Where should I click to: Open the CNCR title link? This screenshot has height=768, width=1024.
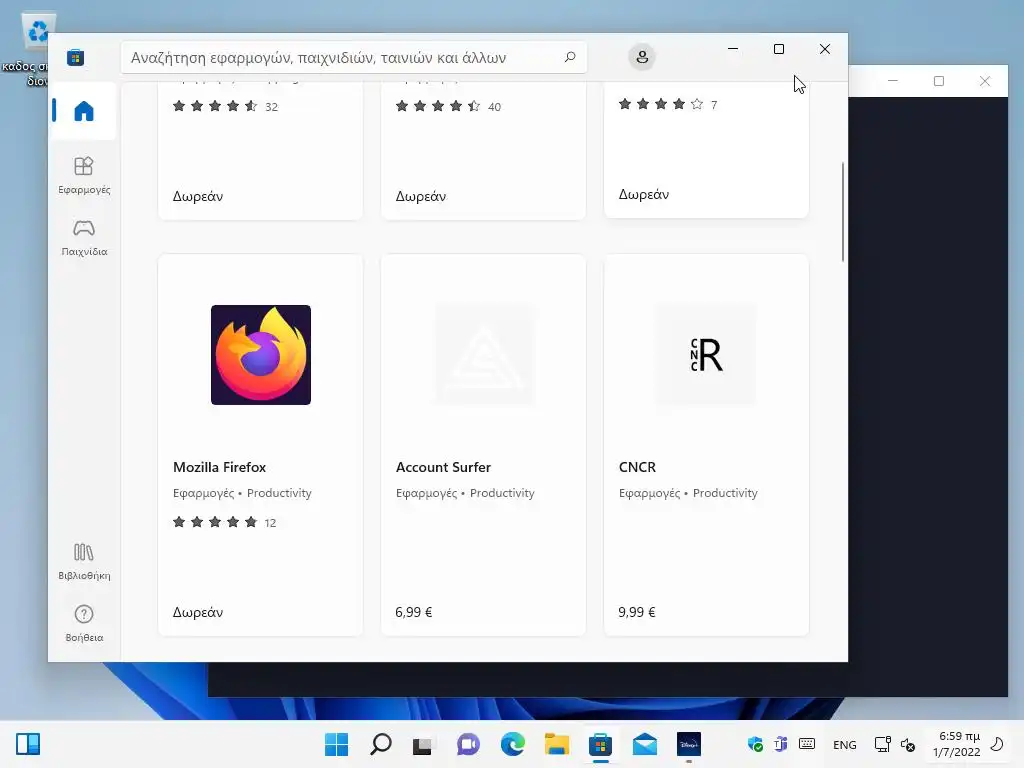[637, 467]
